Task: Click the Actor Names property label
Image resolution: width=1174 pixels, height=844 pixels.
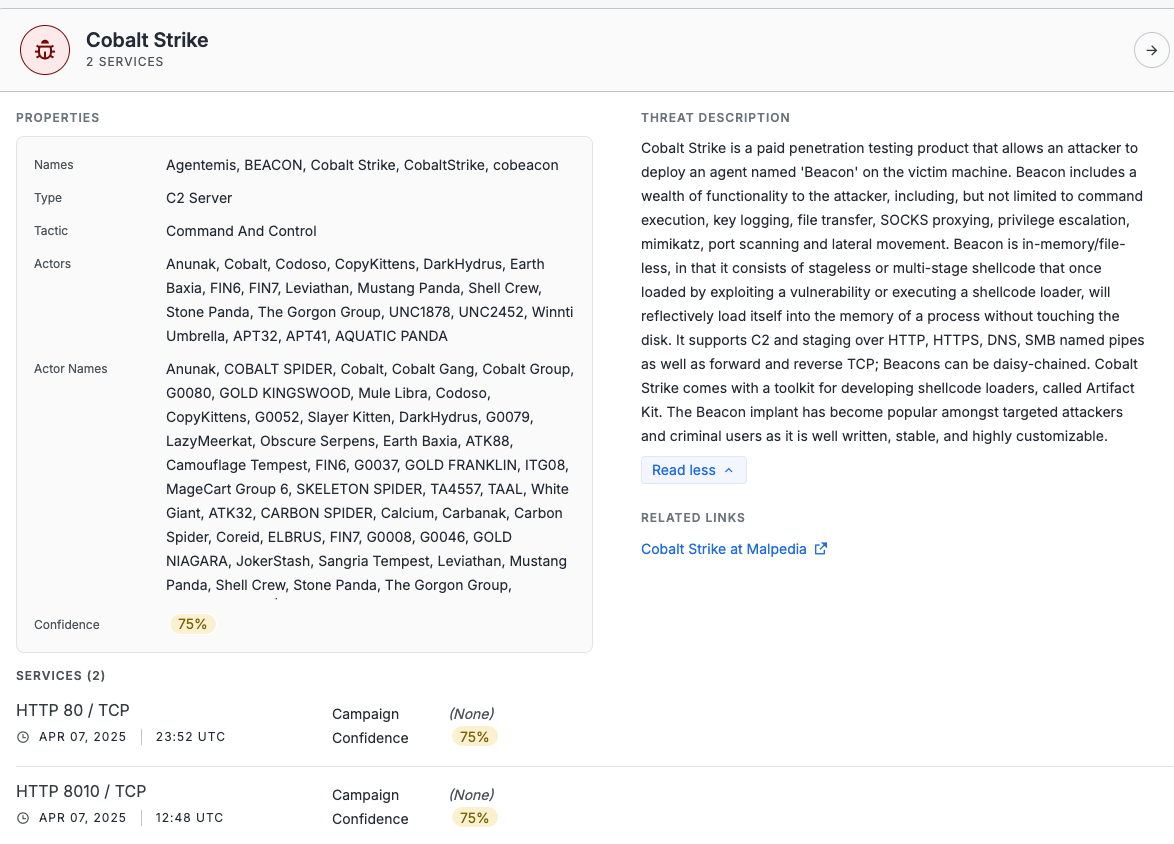Action: (70, 368)
